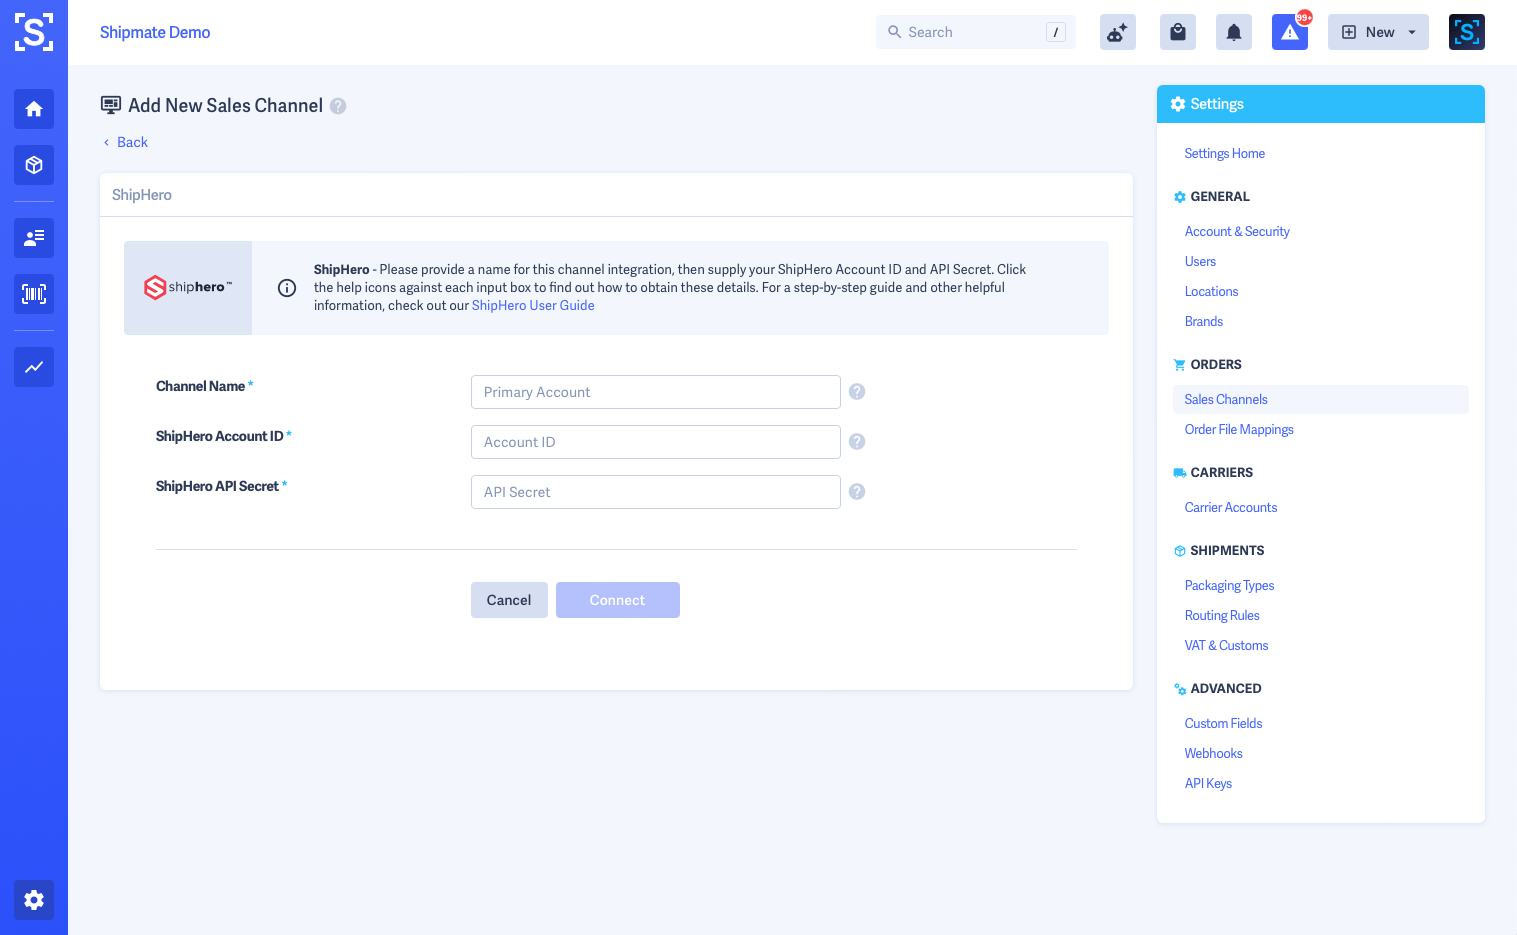
Task: Click the Cancel button
Action: click(x=509, y=600)
